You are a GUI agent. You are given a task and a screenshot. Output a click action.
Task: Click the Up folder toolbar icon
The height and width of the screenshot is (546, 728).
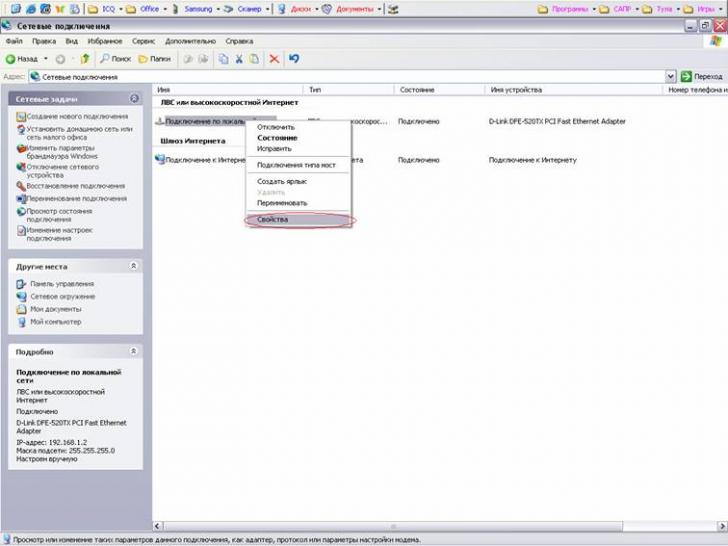(85, 59)
